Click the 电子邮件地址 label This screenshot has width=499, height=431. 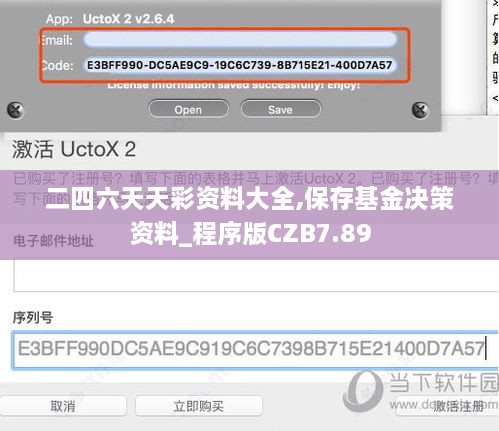[53, 240]
